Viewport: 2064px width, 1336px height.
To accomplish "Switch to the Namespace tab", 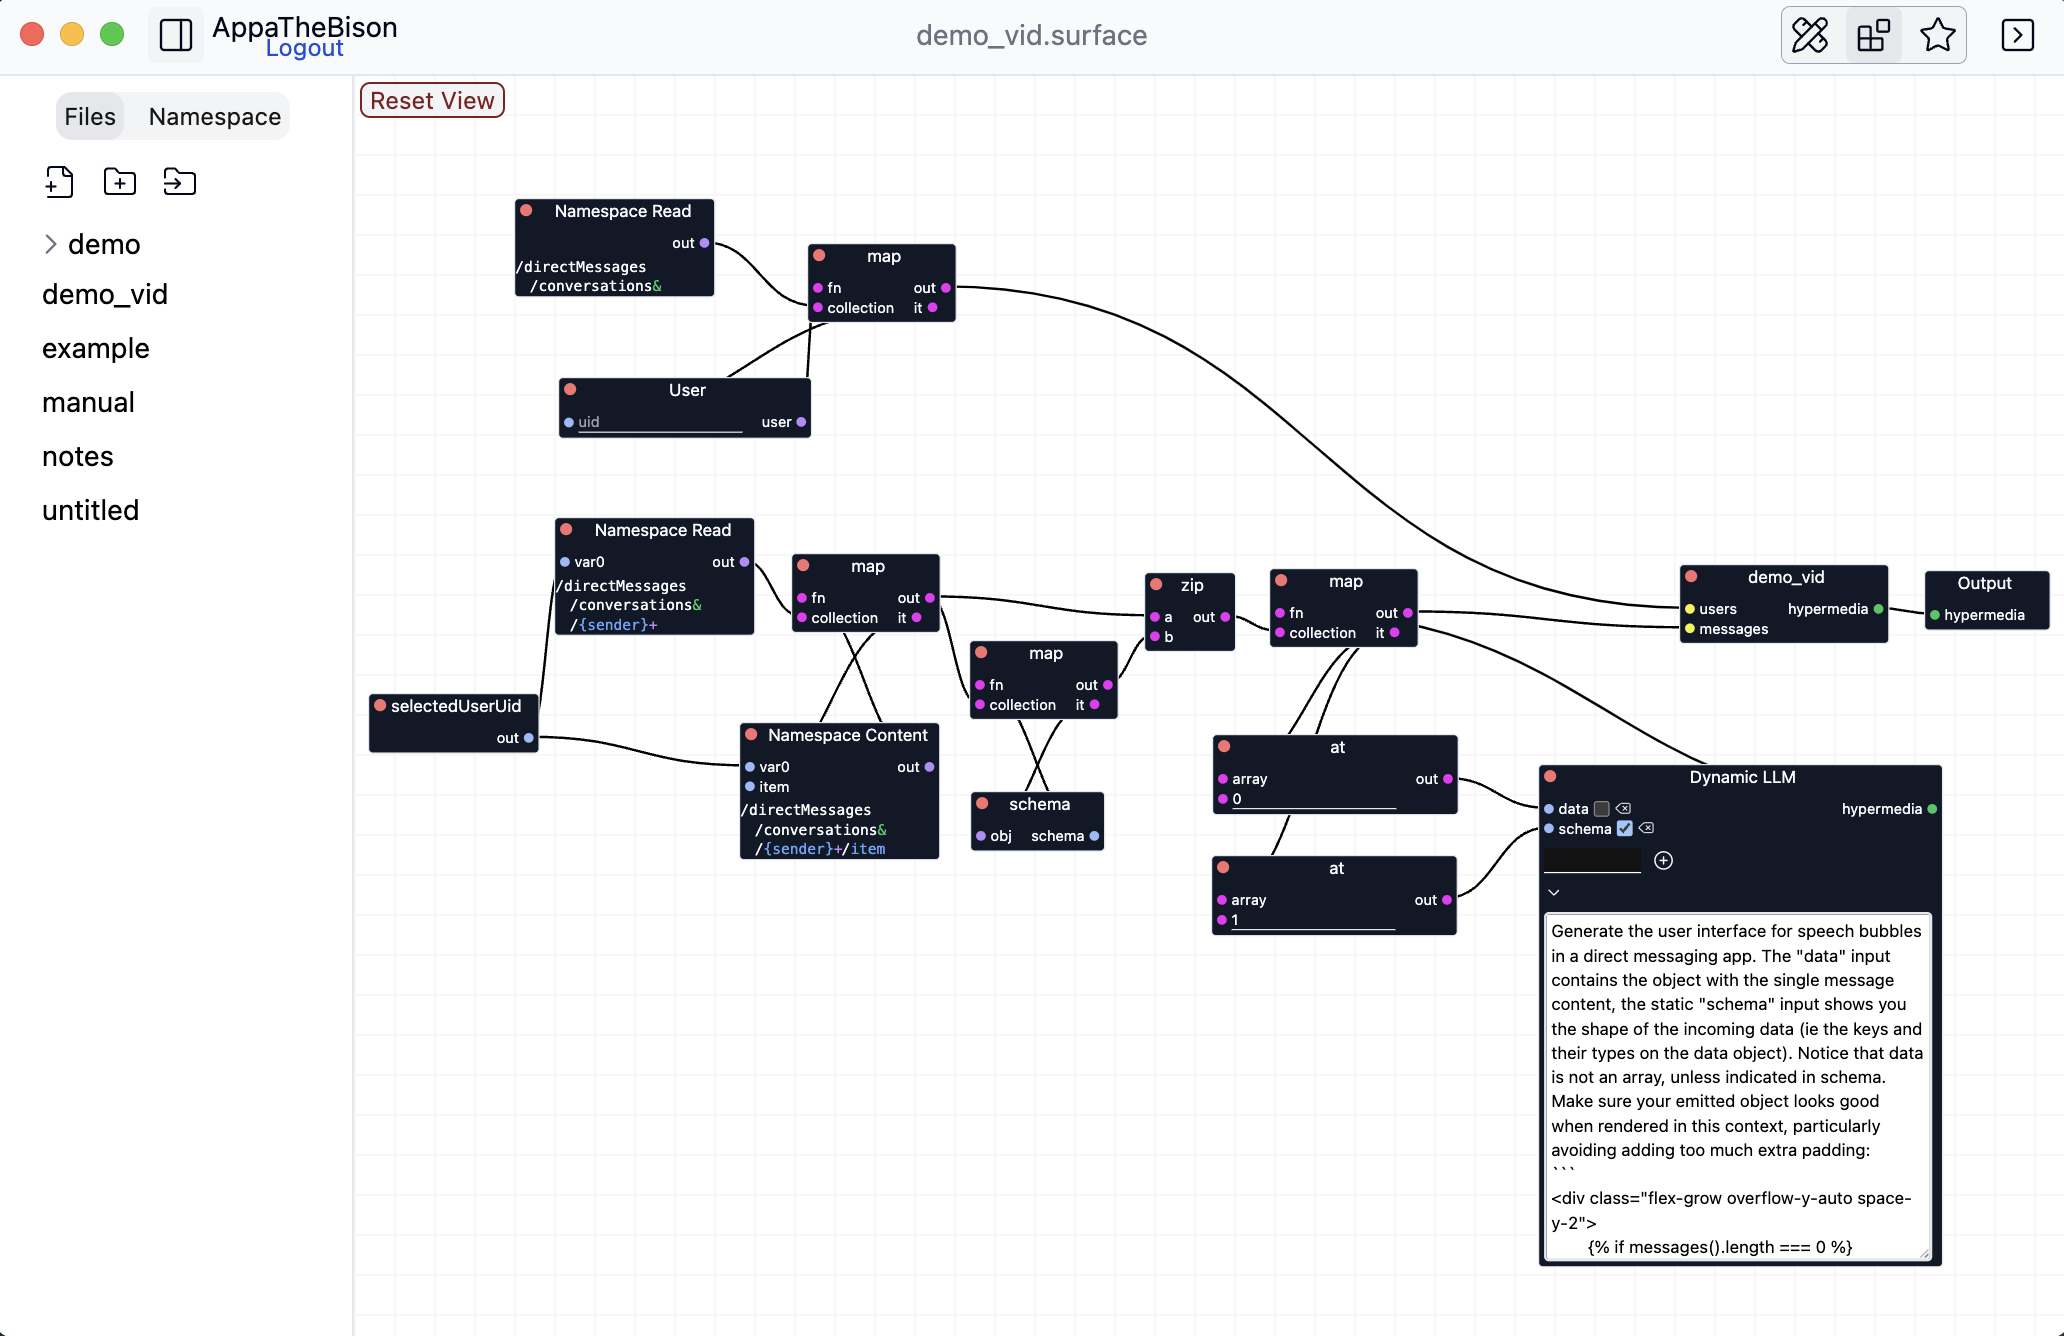I will click(215, 116).
